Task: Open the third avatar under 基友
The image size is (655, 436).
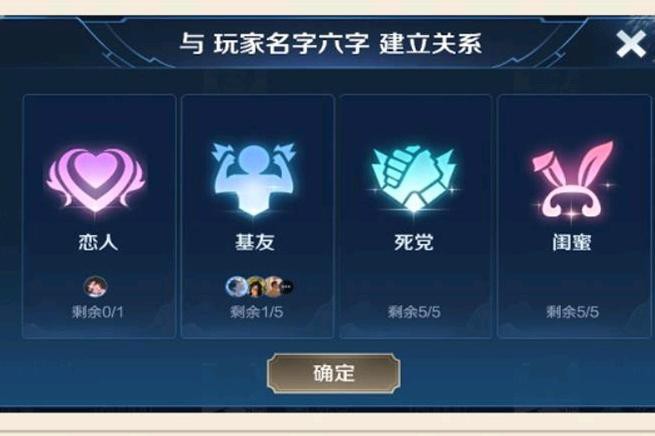Action: coord(272,286)
